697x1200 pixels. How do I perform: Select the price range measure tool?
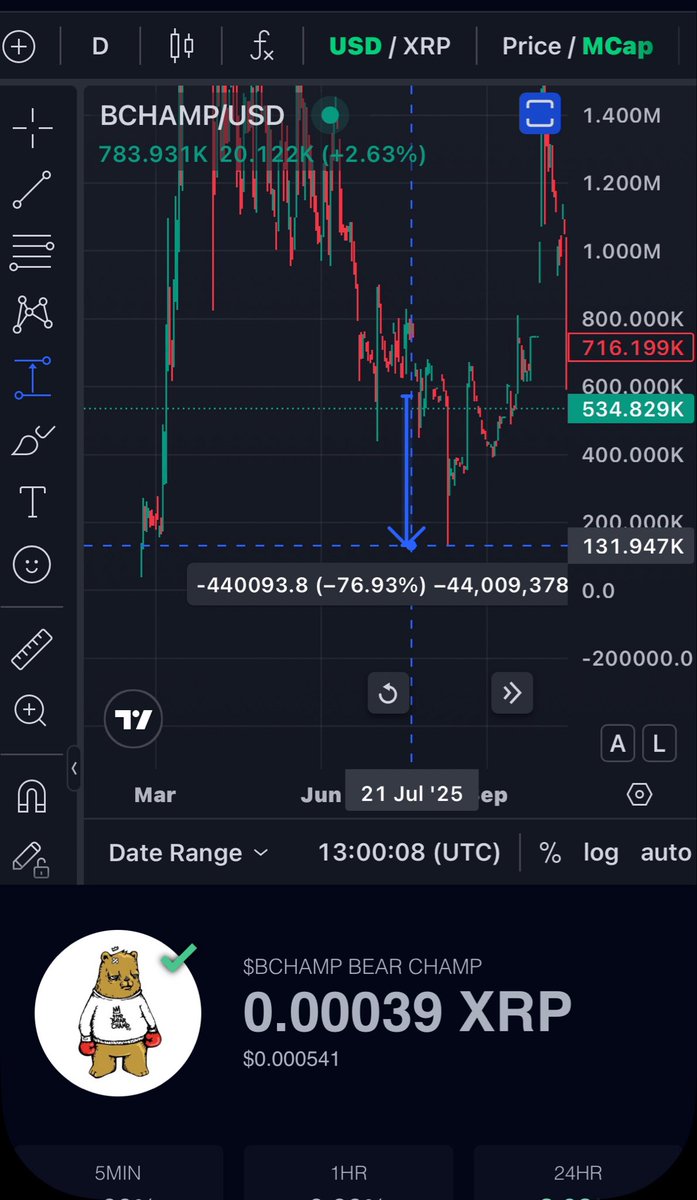click(32, 378)
